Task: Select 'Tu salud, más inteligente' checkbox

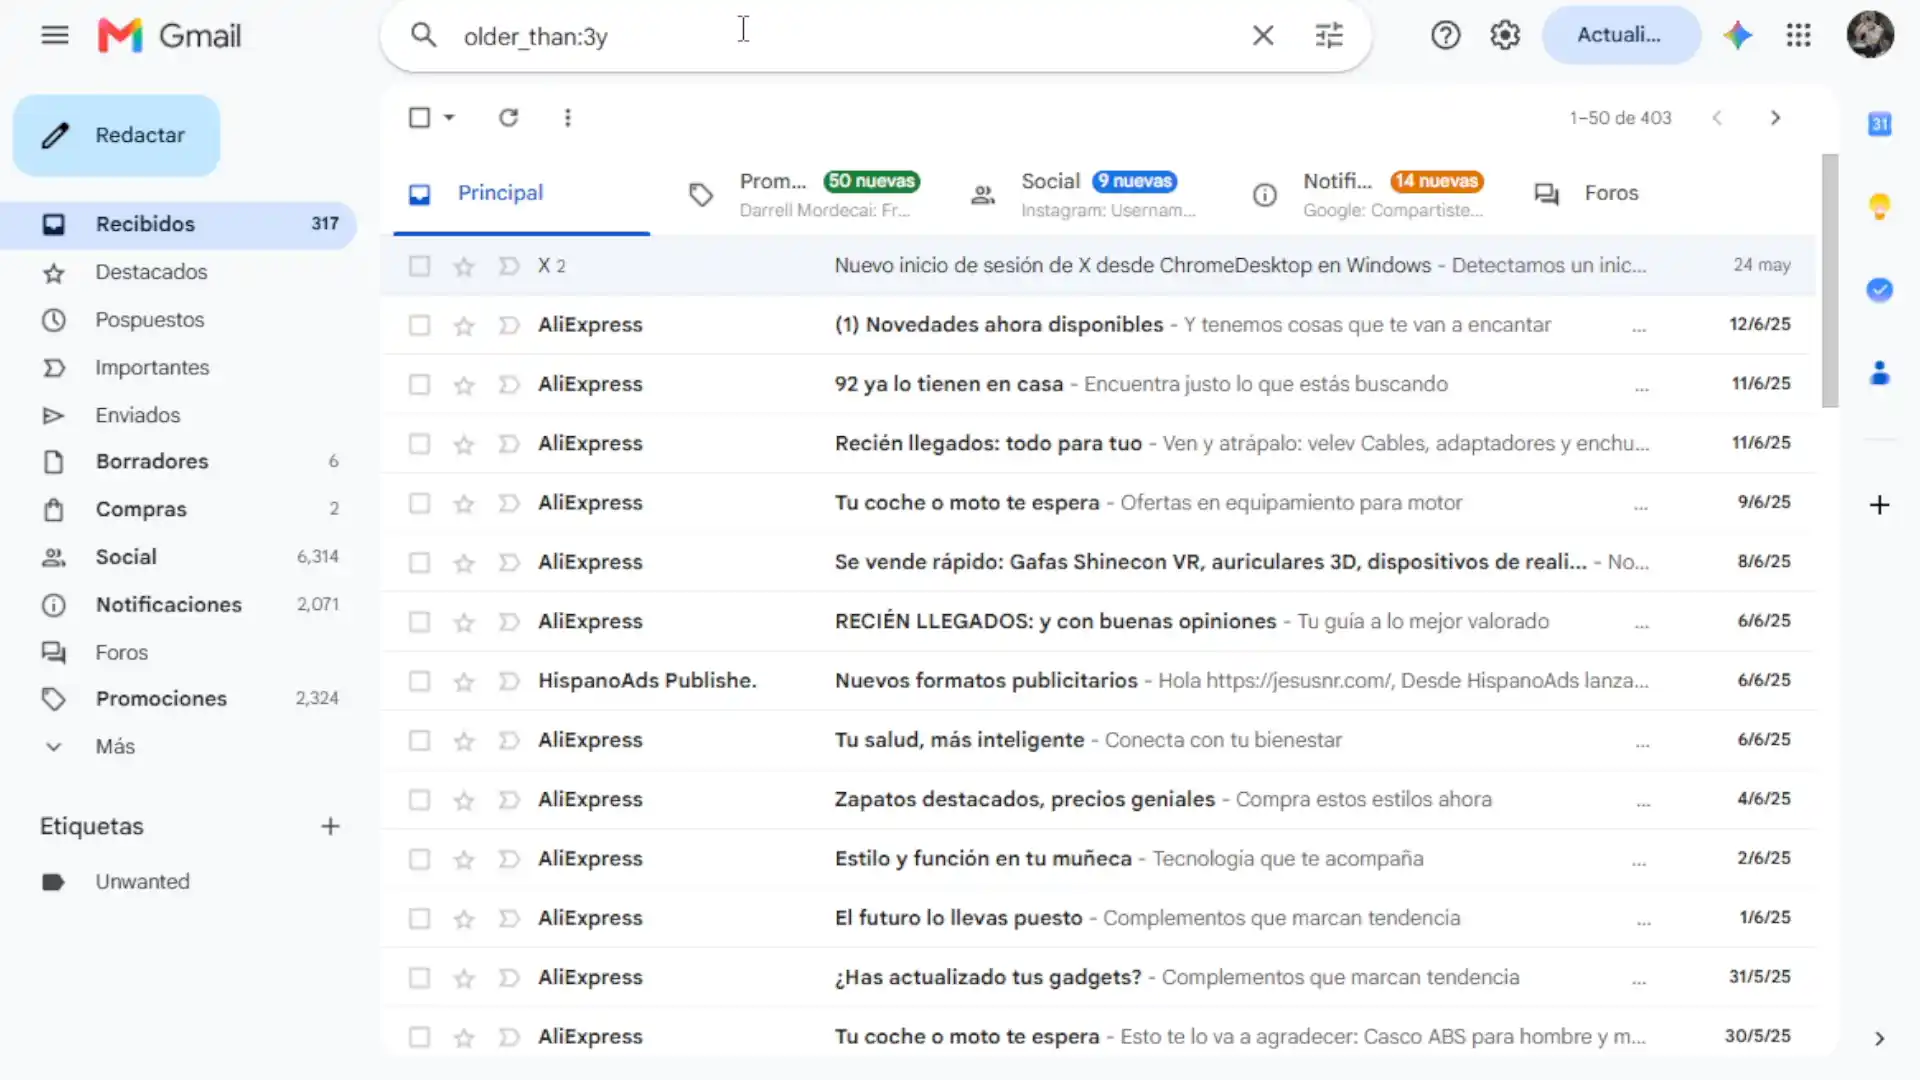Action: click(419, 741)
